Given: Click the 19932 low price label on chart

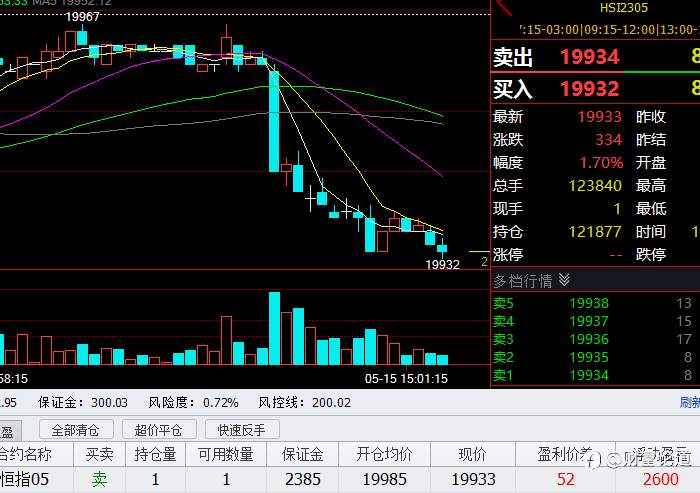Looking at the screenshot, I should point(442,264).
